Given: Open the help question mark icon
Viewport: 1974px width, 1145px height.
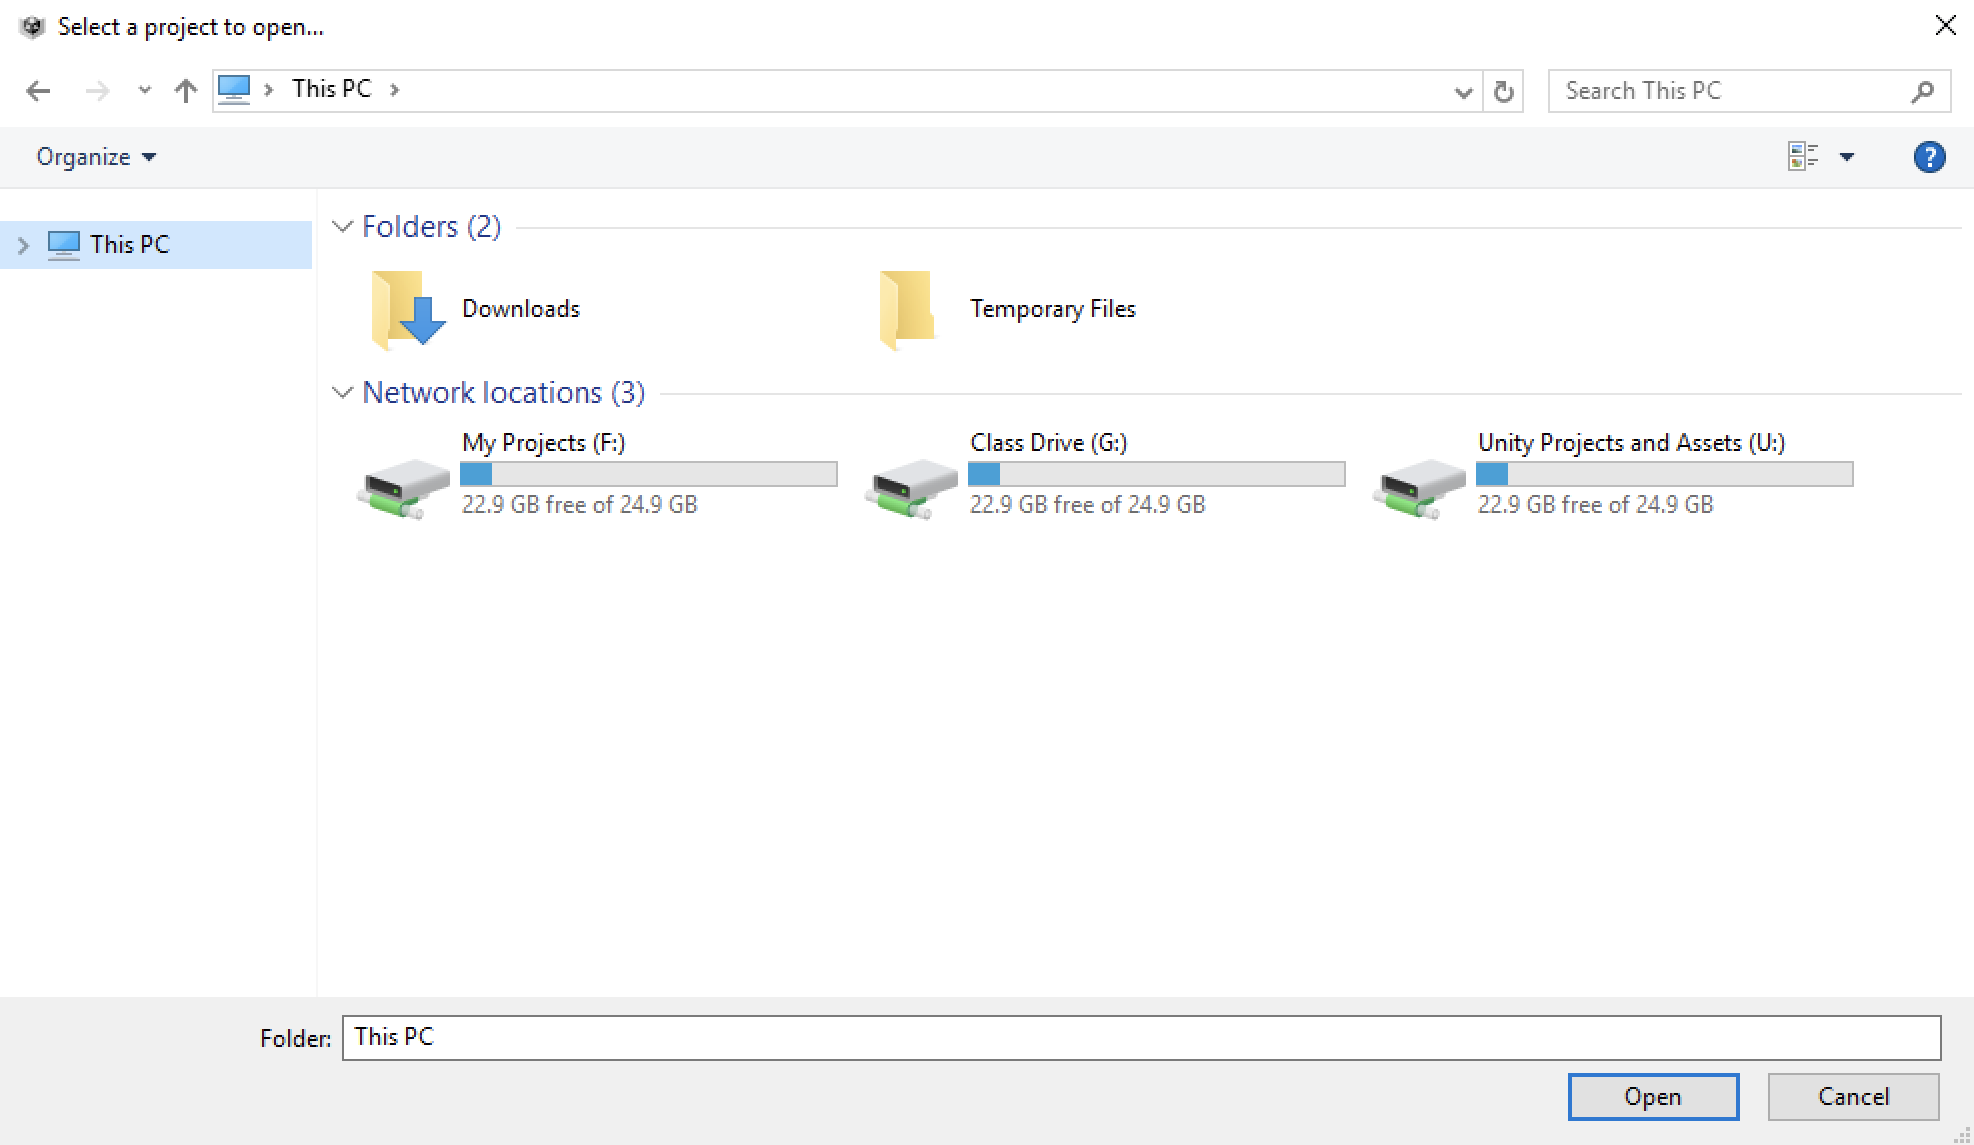Looking at the screenshot, I should pos(1929,157).
